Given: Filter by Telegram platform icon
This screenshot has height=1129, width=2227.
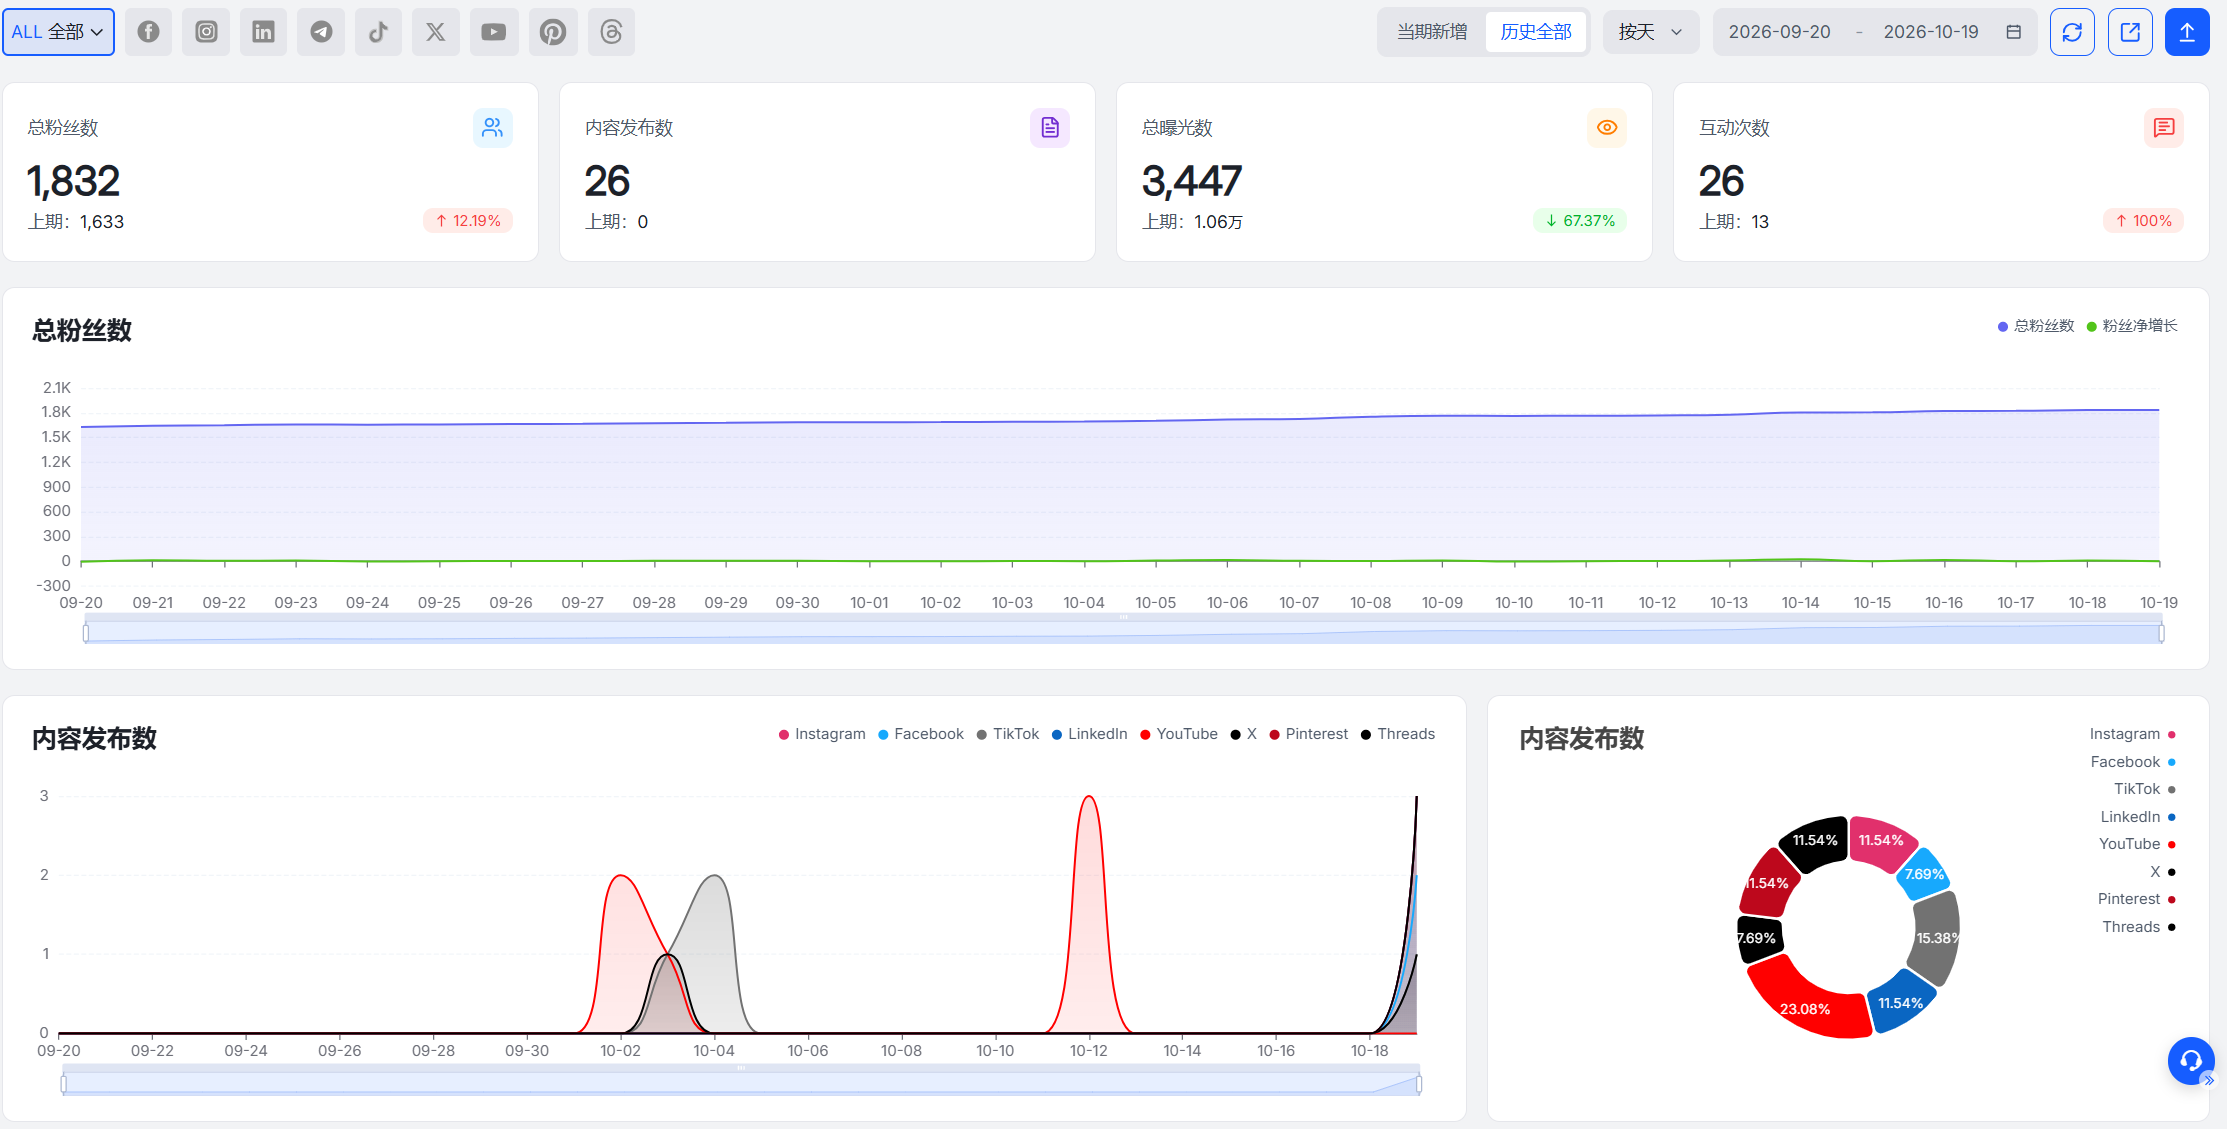Looking at the screenshot, I should [x=321, y=32].
